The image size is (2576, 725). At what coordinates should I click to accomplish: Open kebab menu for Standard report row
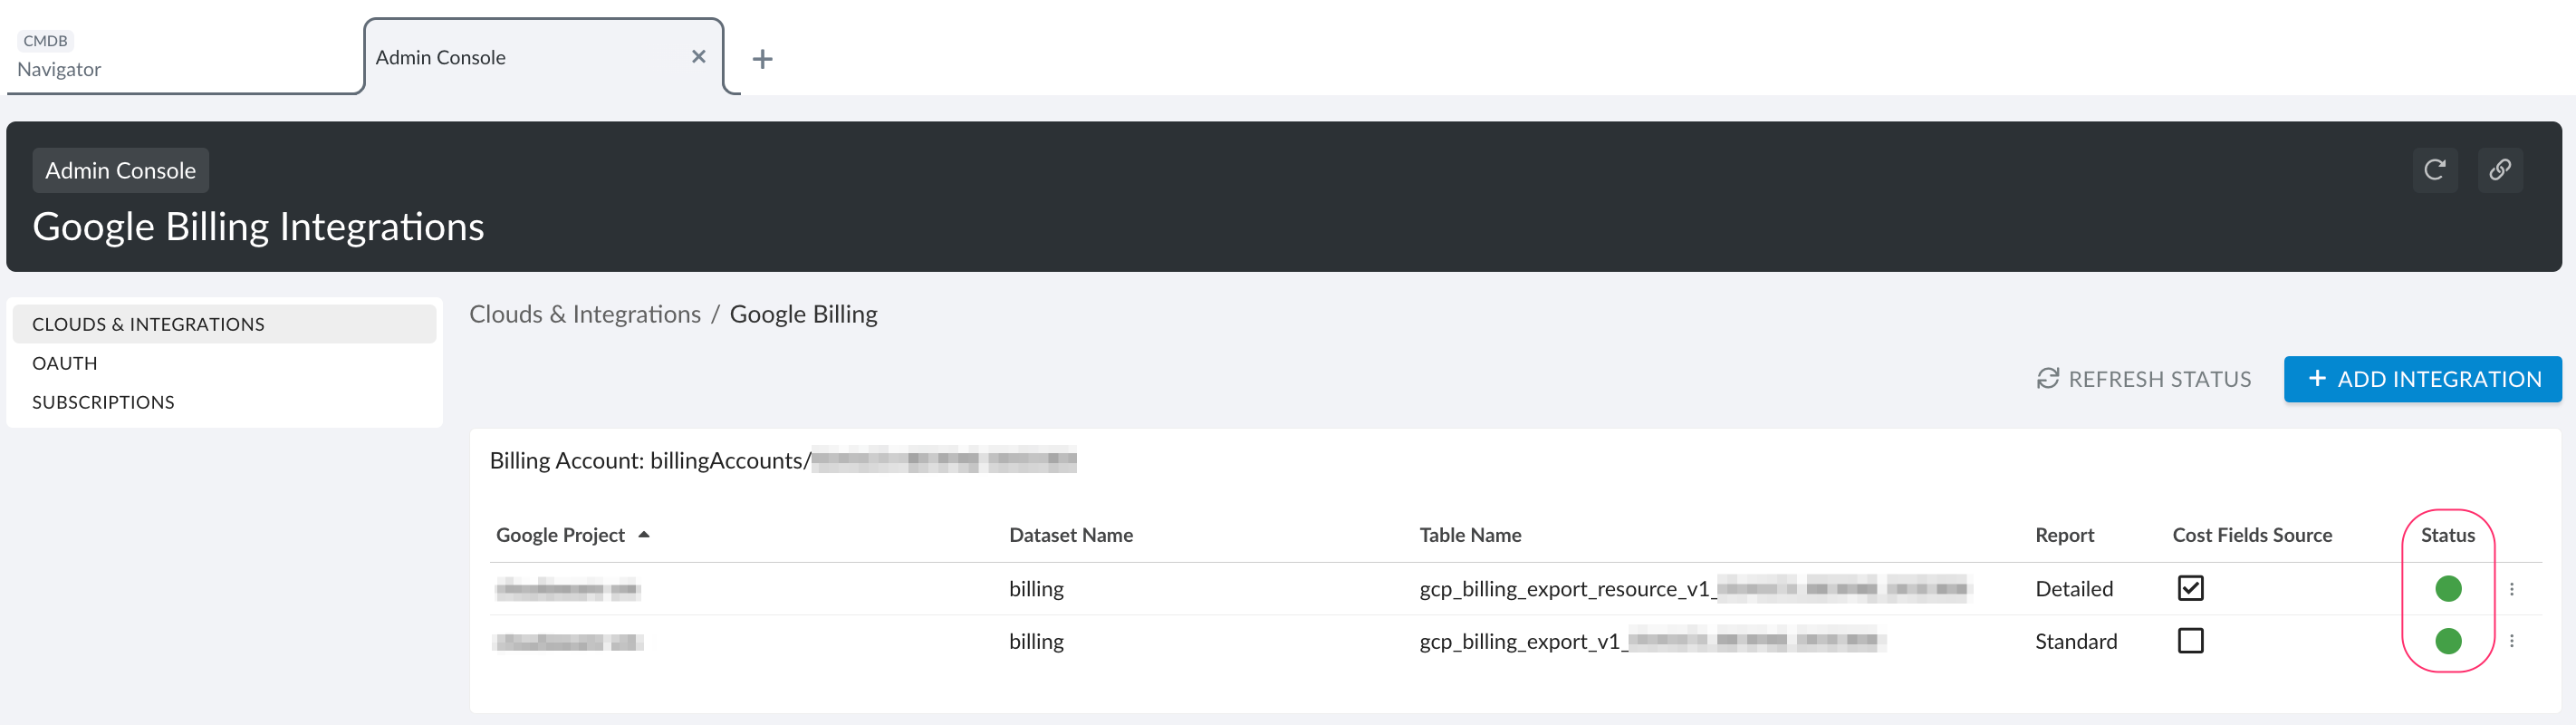point(2511,641)
